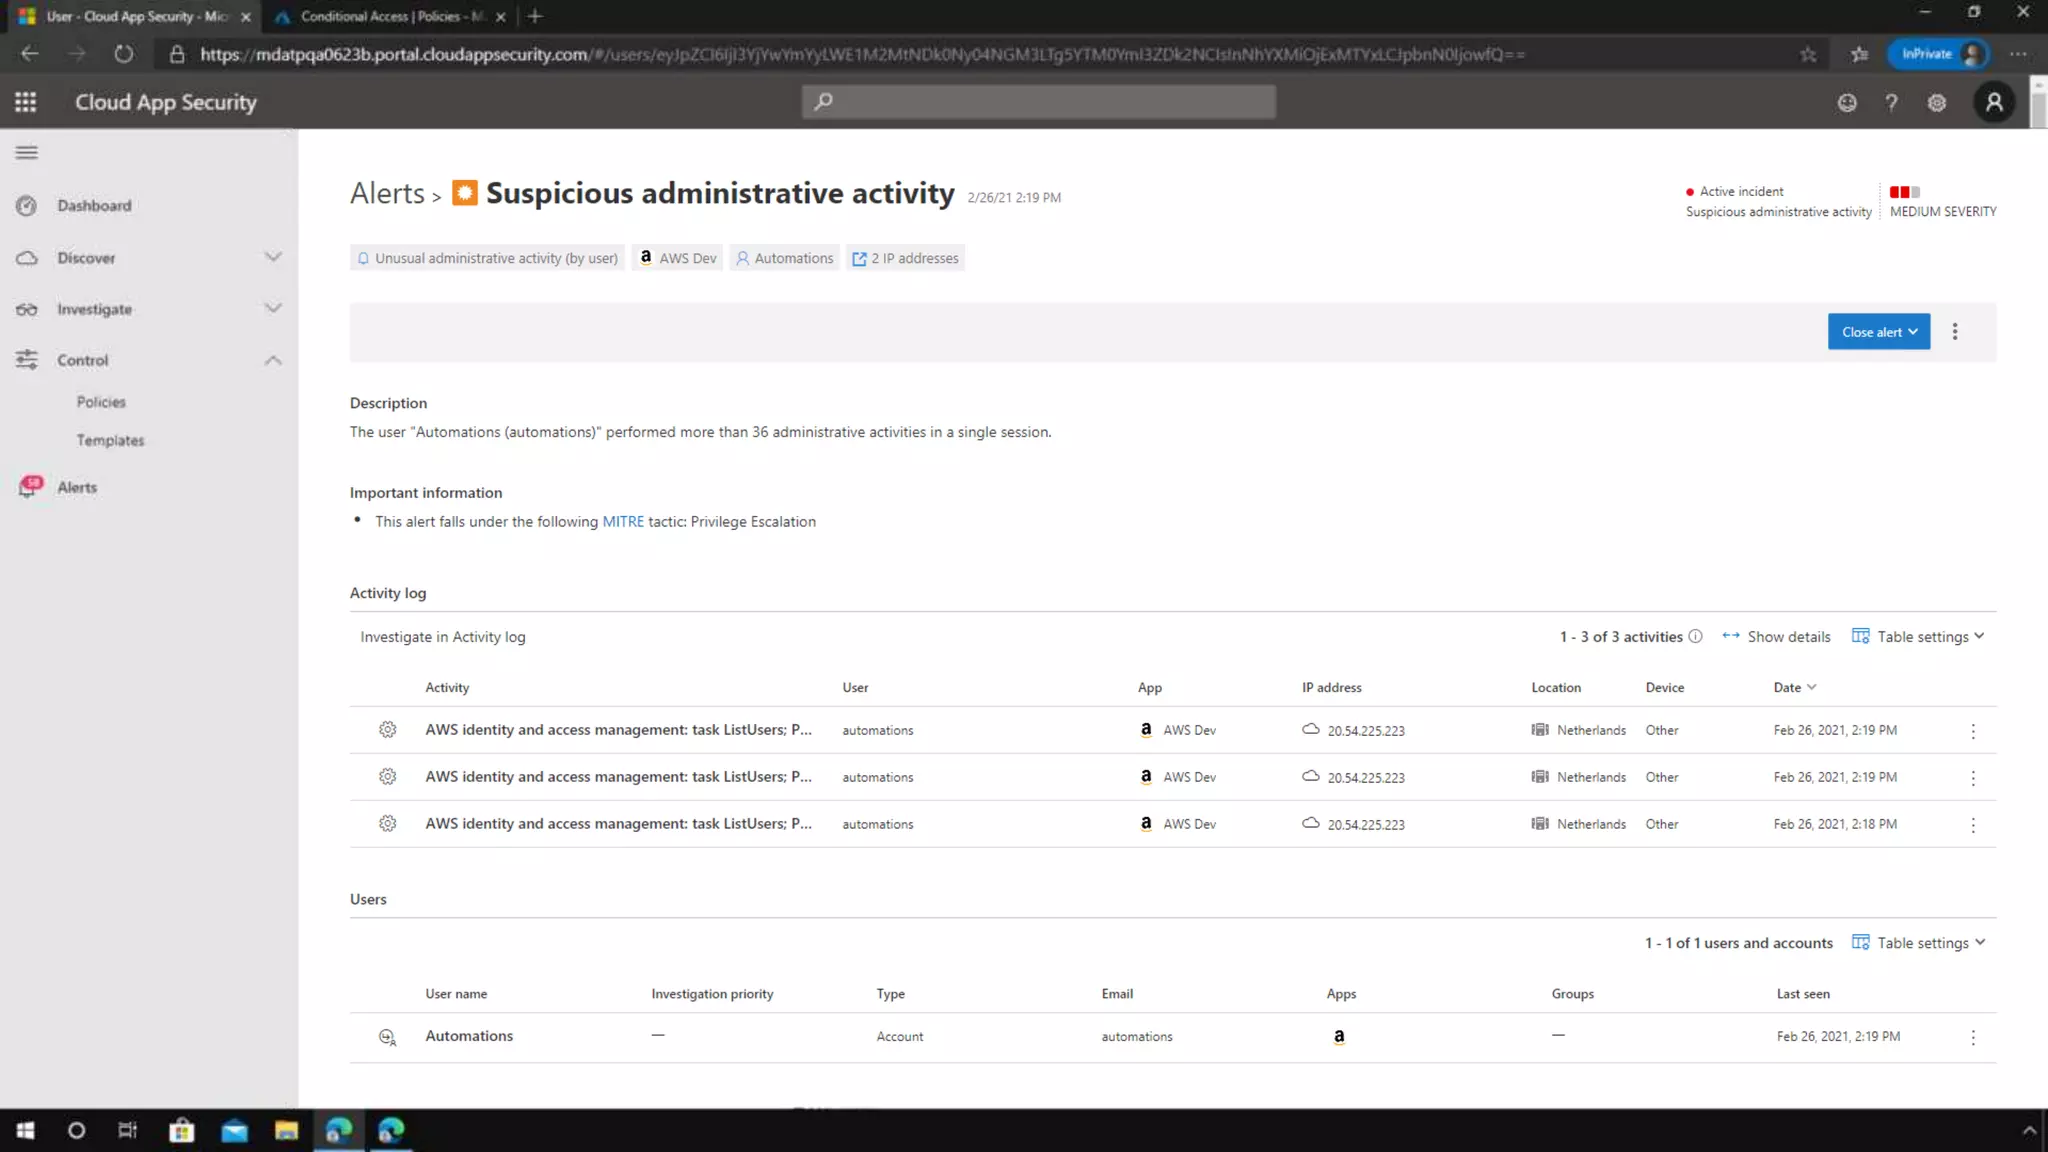Open Windows Start menu

tap(26, 1130)
